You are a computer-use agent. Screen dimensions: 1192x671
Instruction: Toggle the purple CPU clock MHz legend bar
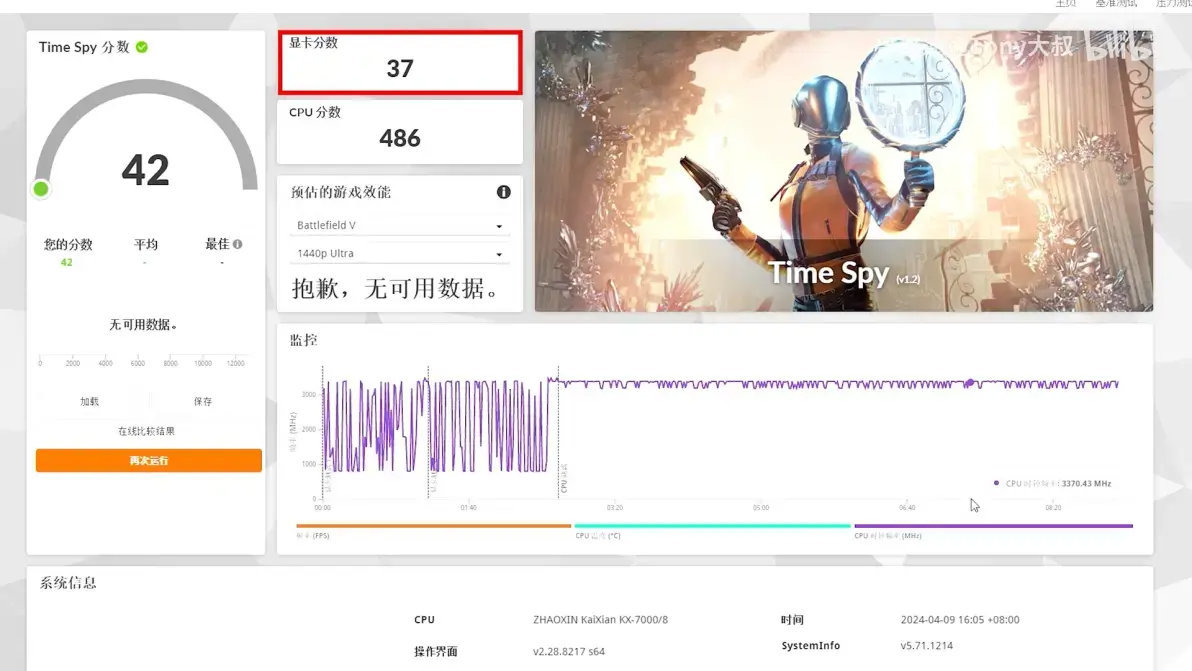pos(994,526)
